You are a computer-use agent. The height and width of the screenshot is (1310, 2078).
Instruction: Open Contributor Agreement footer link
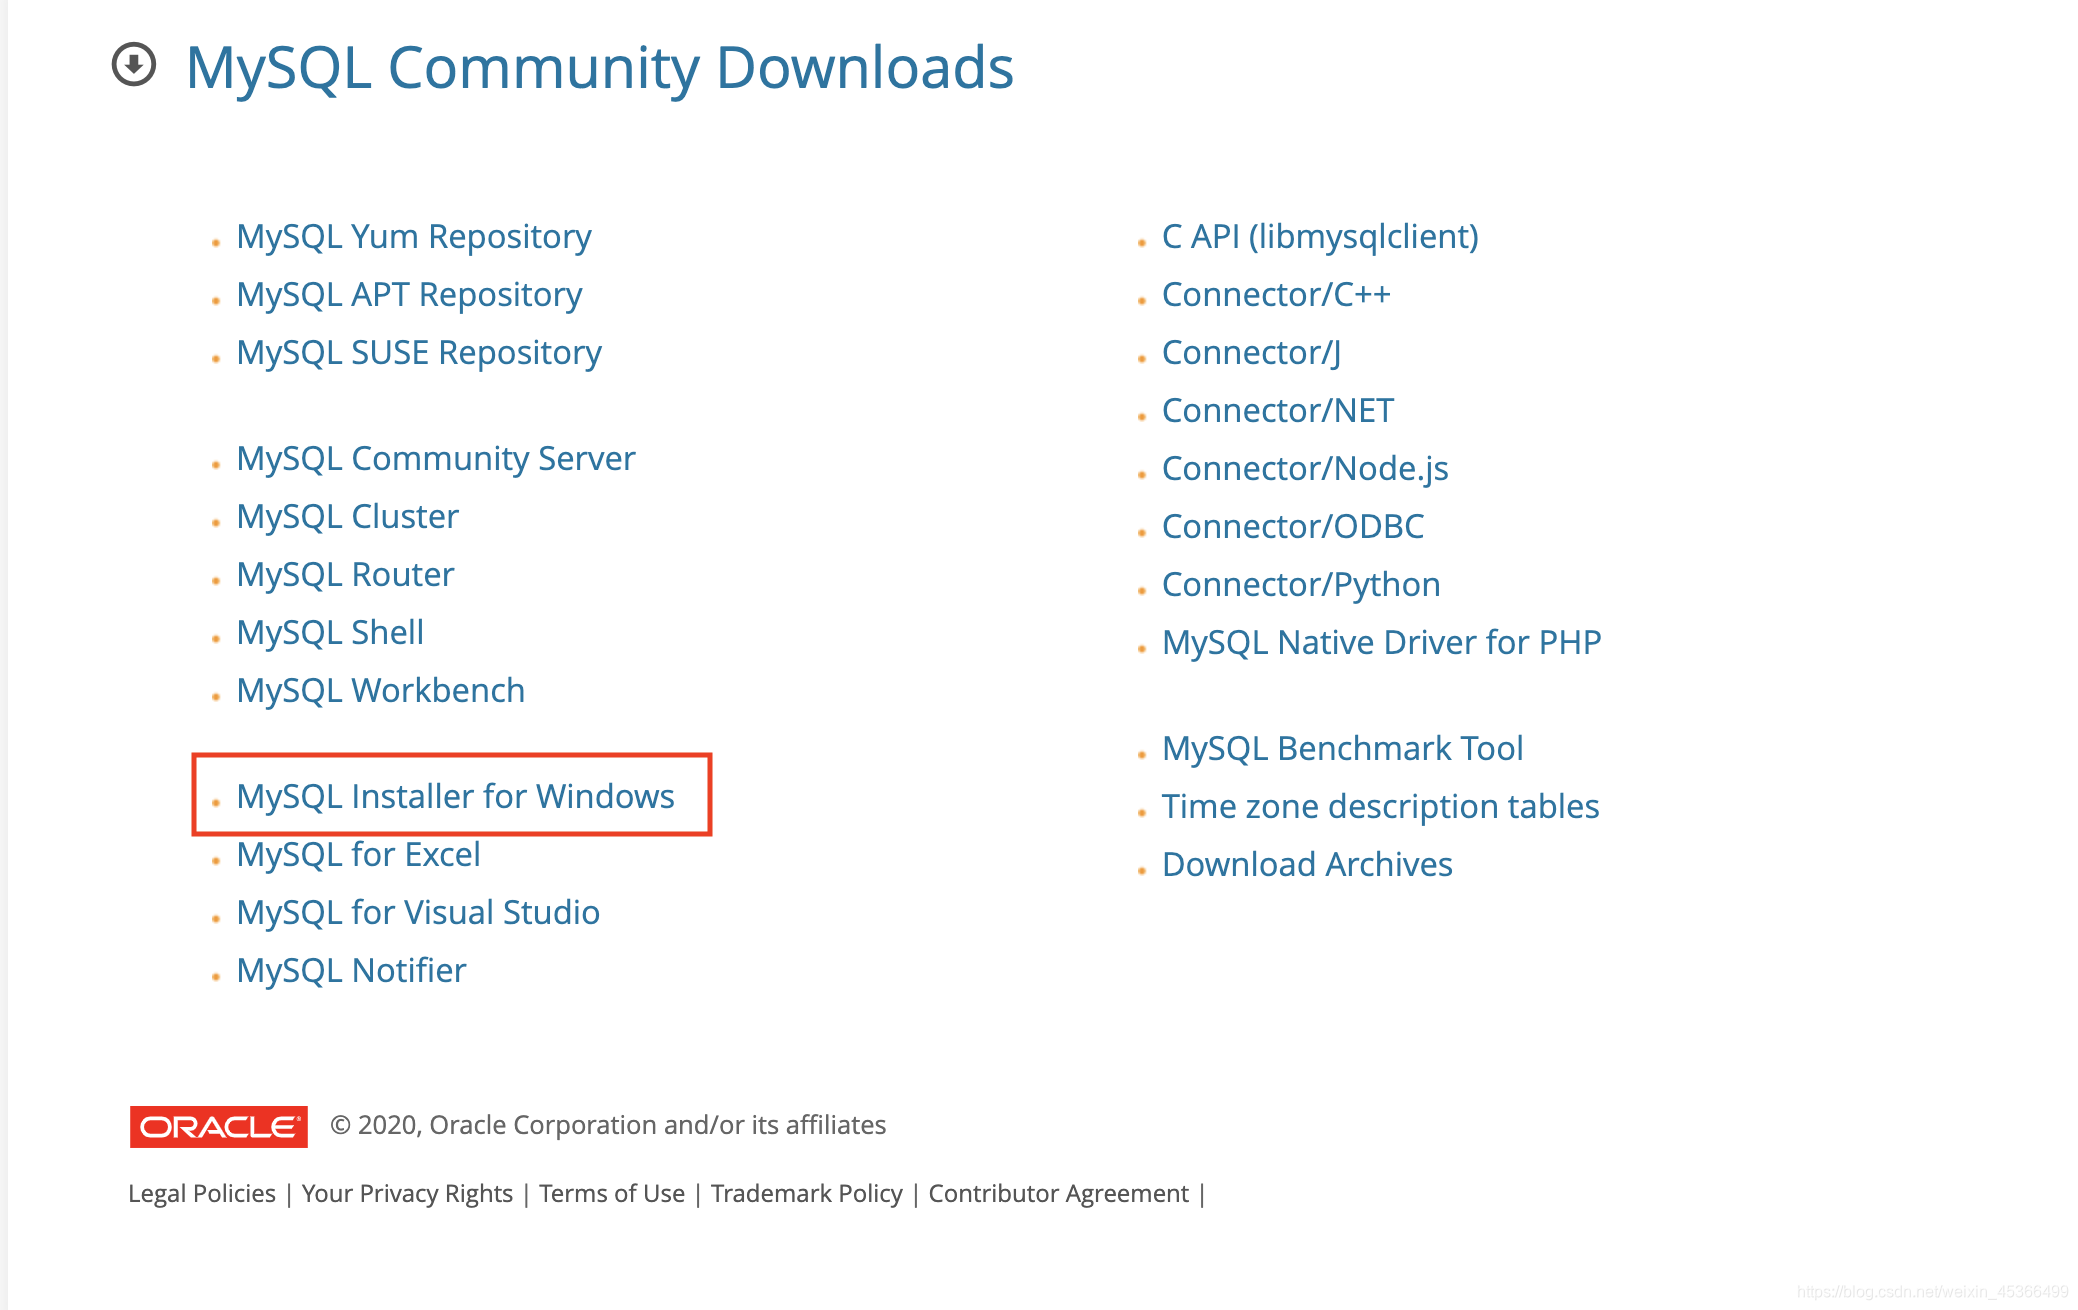(1059, 1194)
